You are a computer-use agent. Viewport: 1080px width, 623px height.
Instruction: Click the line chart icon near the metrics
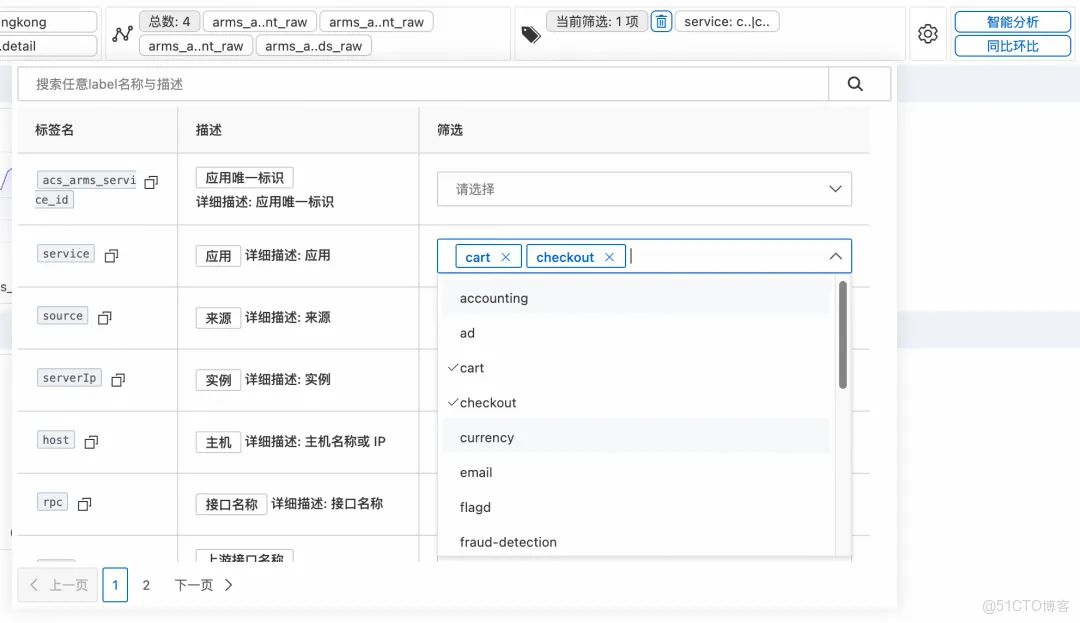(x=122, y=33)
